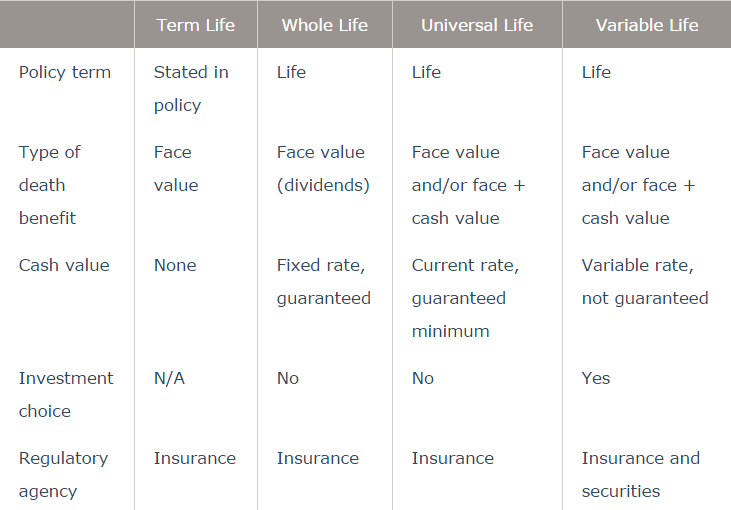Click 'Variable rate, not guaranteed' cell
This screenshot has height=510, width=731.
[645, 282]
